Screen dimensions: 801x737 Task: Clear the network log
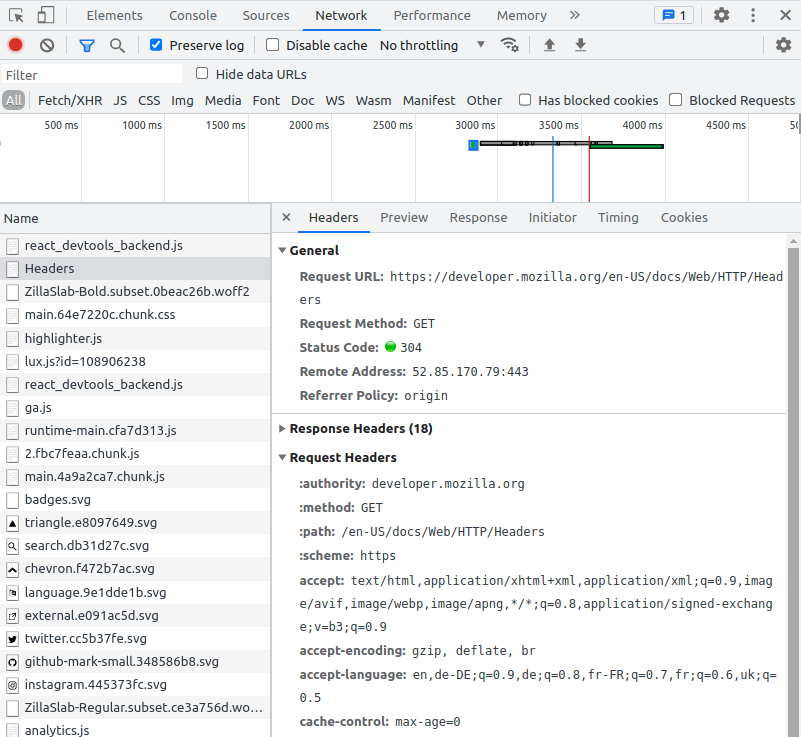click(47, 45)
